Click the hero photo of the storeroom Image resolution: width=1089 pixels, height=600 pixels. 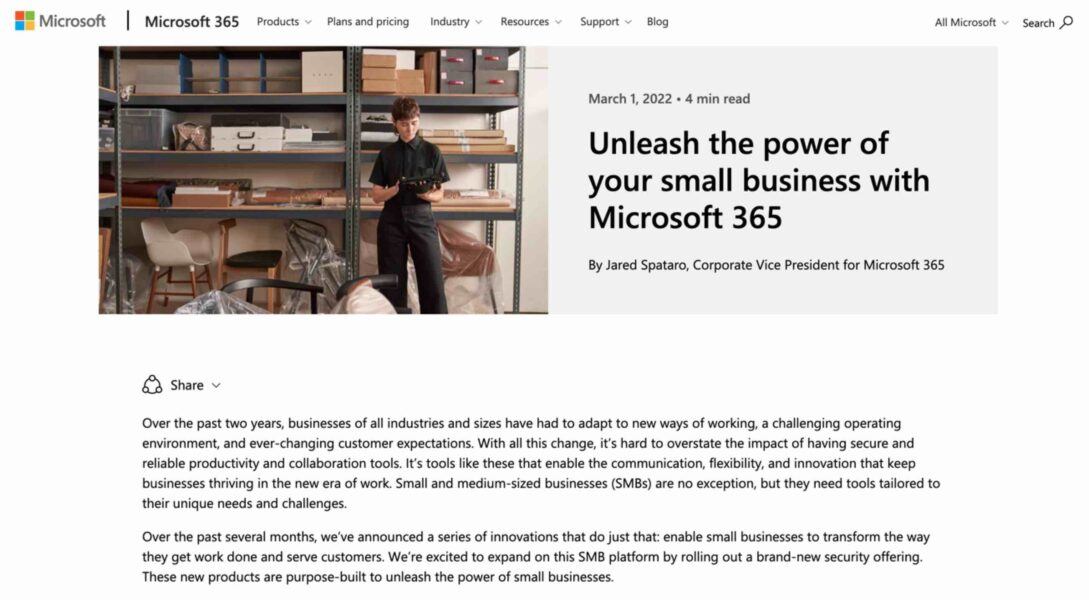point(323,180)
